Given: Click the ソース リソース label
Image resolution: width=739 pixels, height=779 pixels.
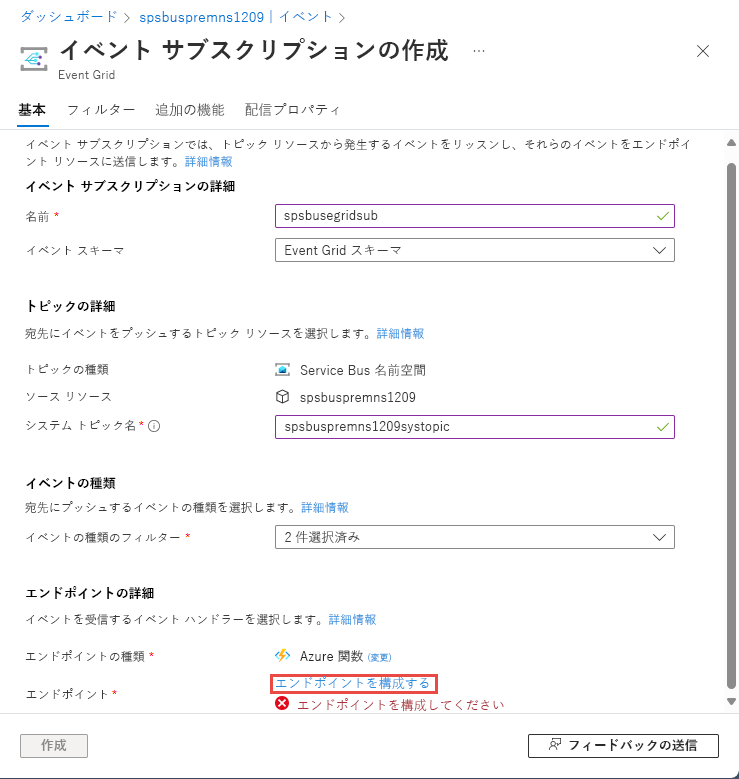Looking at the screenshot, I should pyautogui.click(x=69, y=397).
